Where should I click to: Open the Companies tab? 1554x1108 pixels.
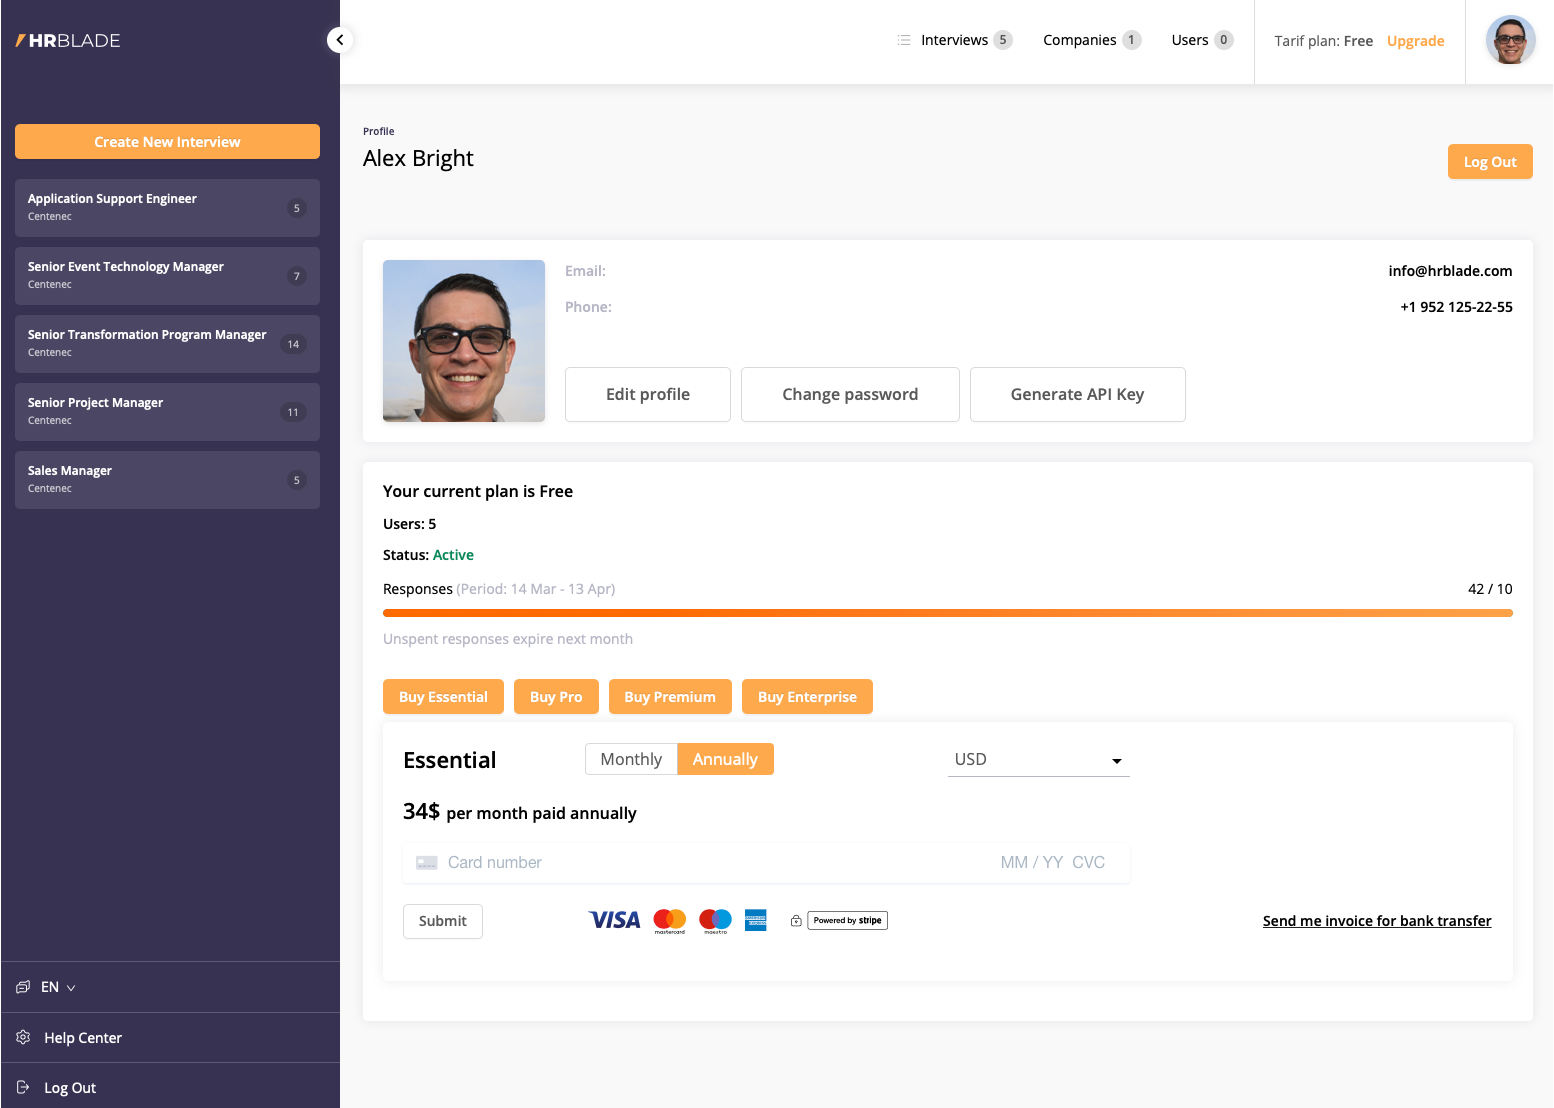click(x=1079, y=40)
